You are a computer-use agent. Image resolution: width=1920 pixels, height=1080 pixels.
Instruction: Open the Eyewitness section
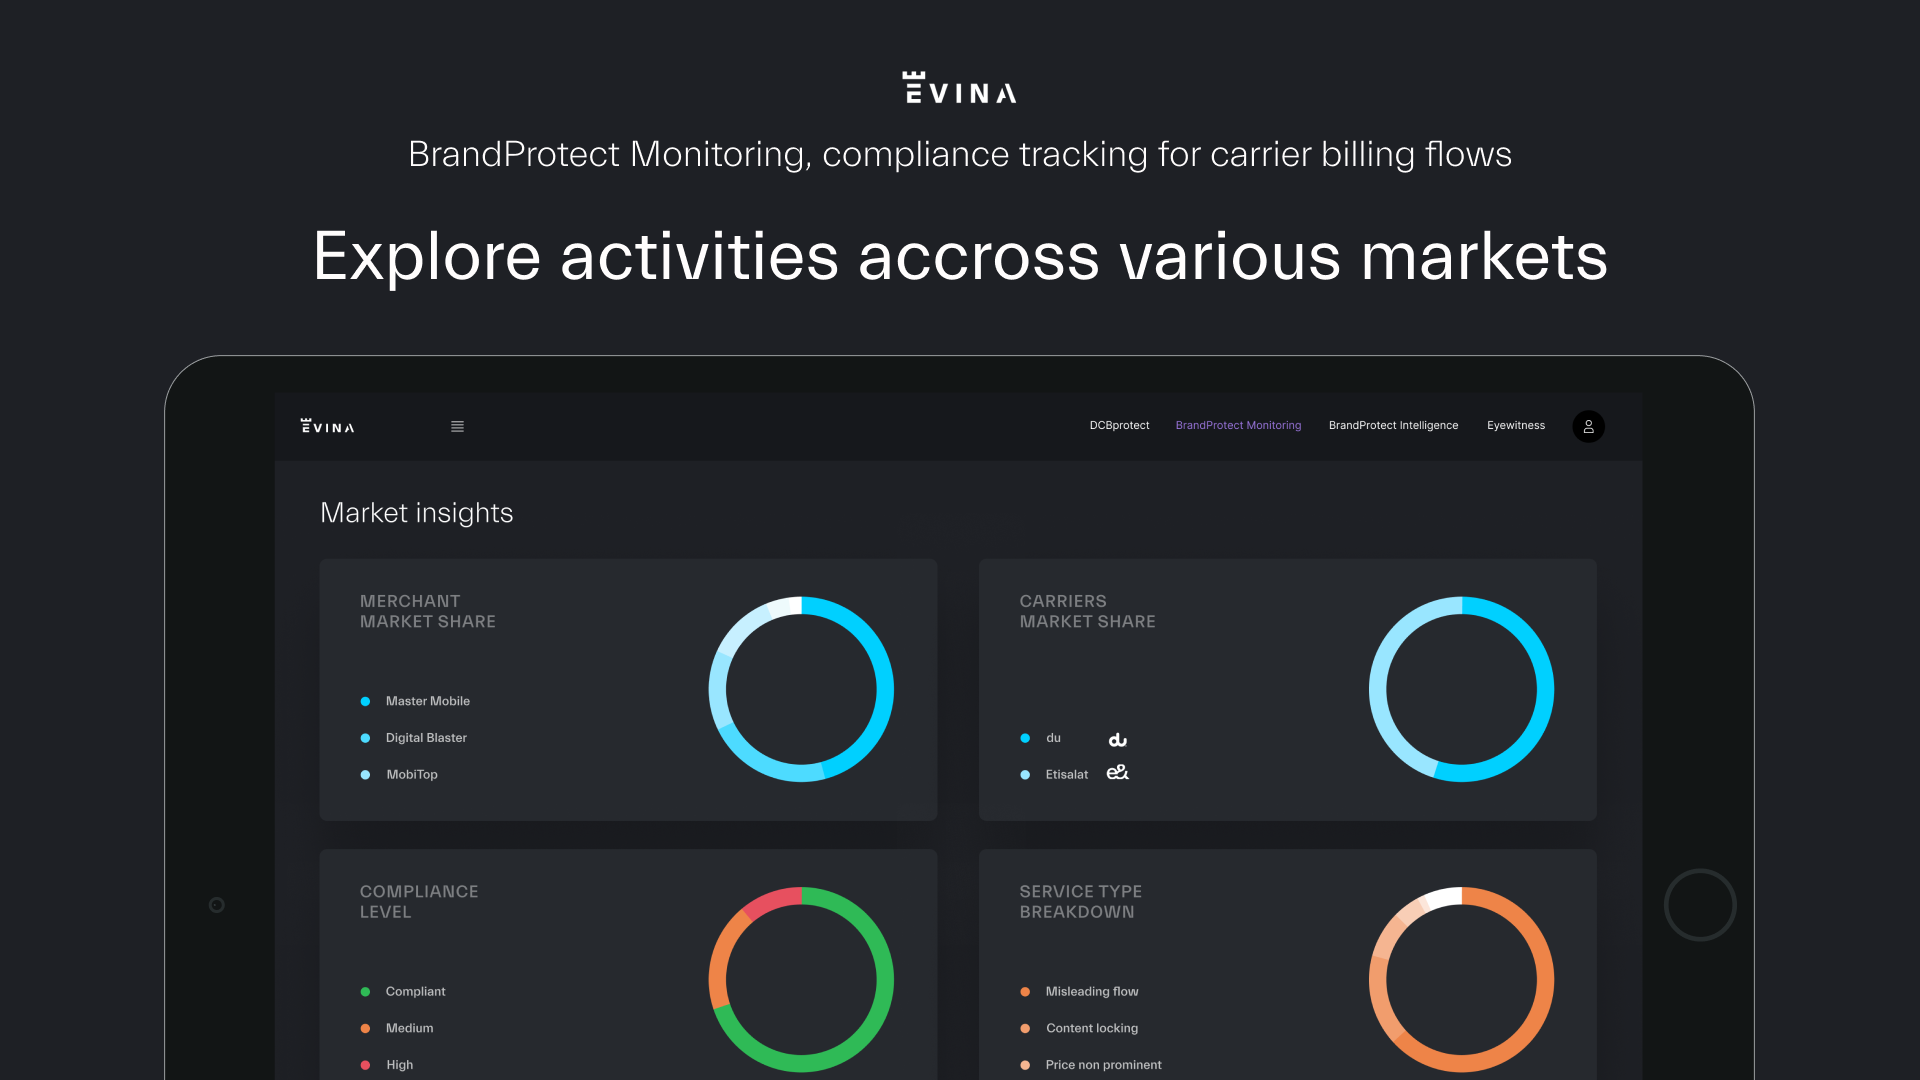pyautogui.click(x=1515, y=426)
